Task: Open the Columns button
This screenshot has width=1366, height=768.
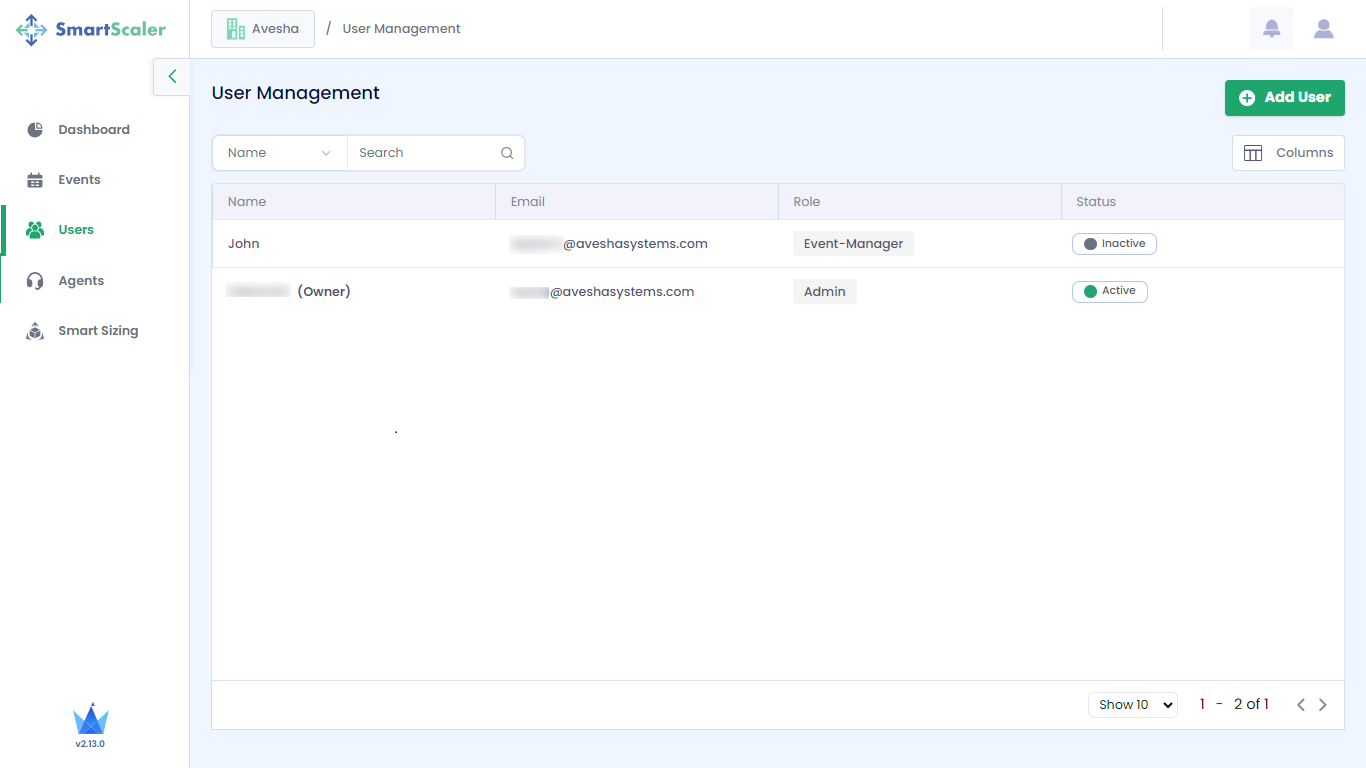Action: [x=1288, y=153]
